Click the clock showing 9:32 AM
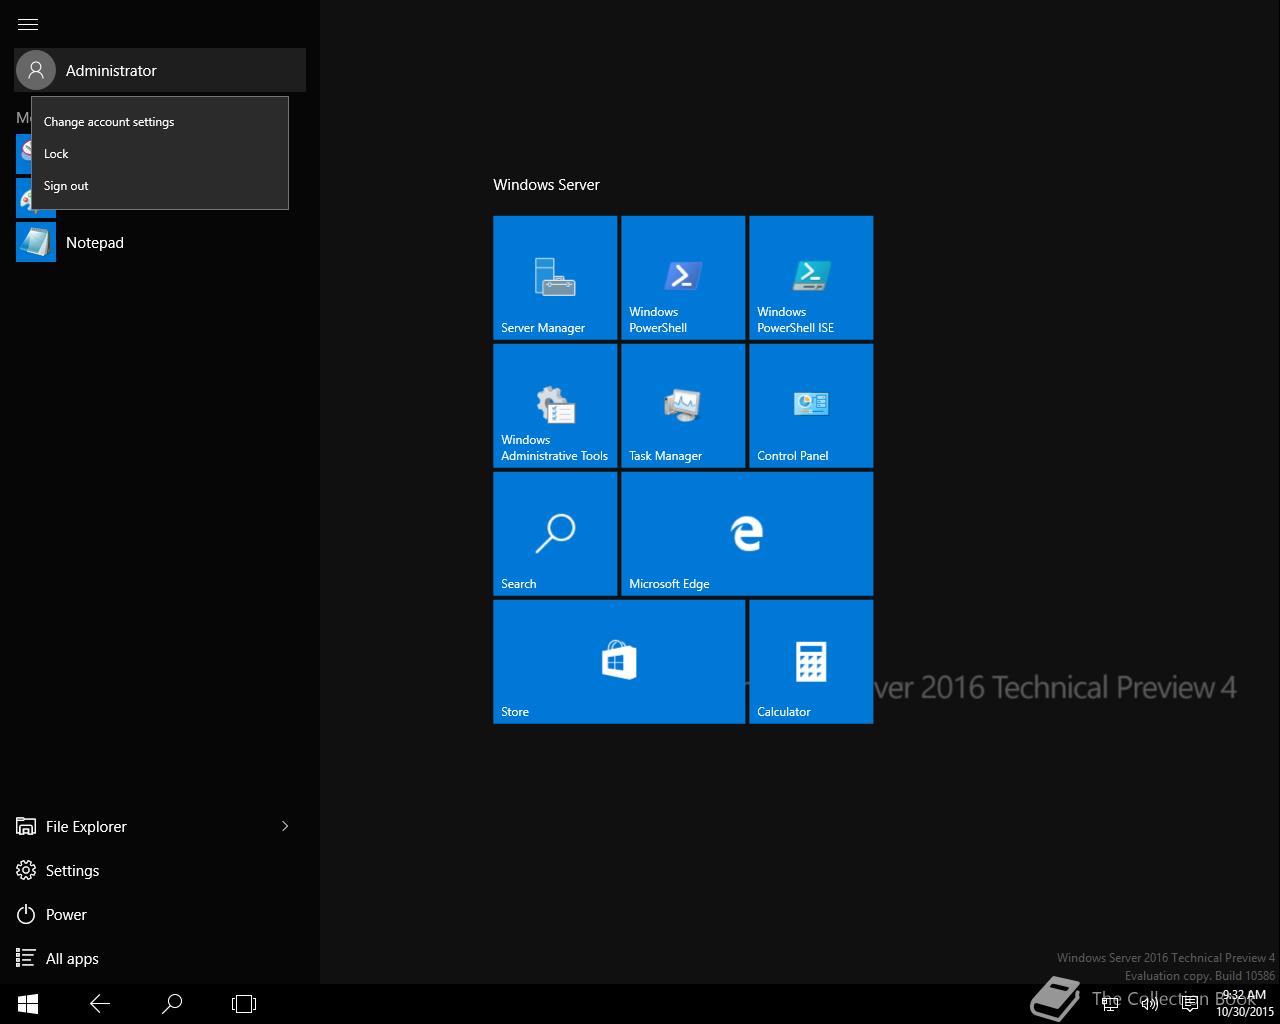This screenshot has width=1280, height=1024. click(x=1245, y=1003)
